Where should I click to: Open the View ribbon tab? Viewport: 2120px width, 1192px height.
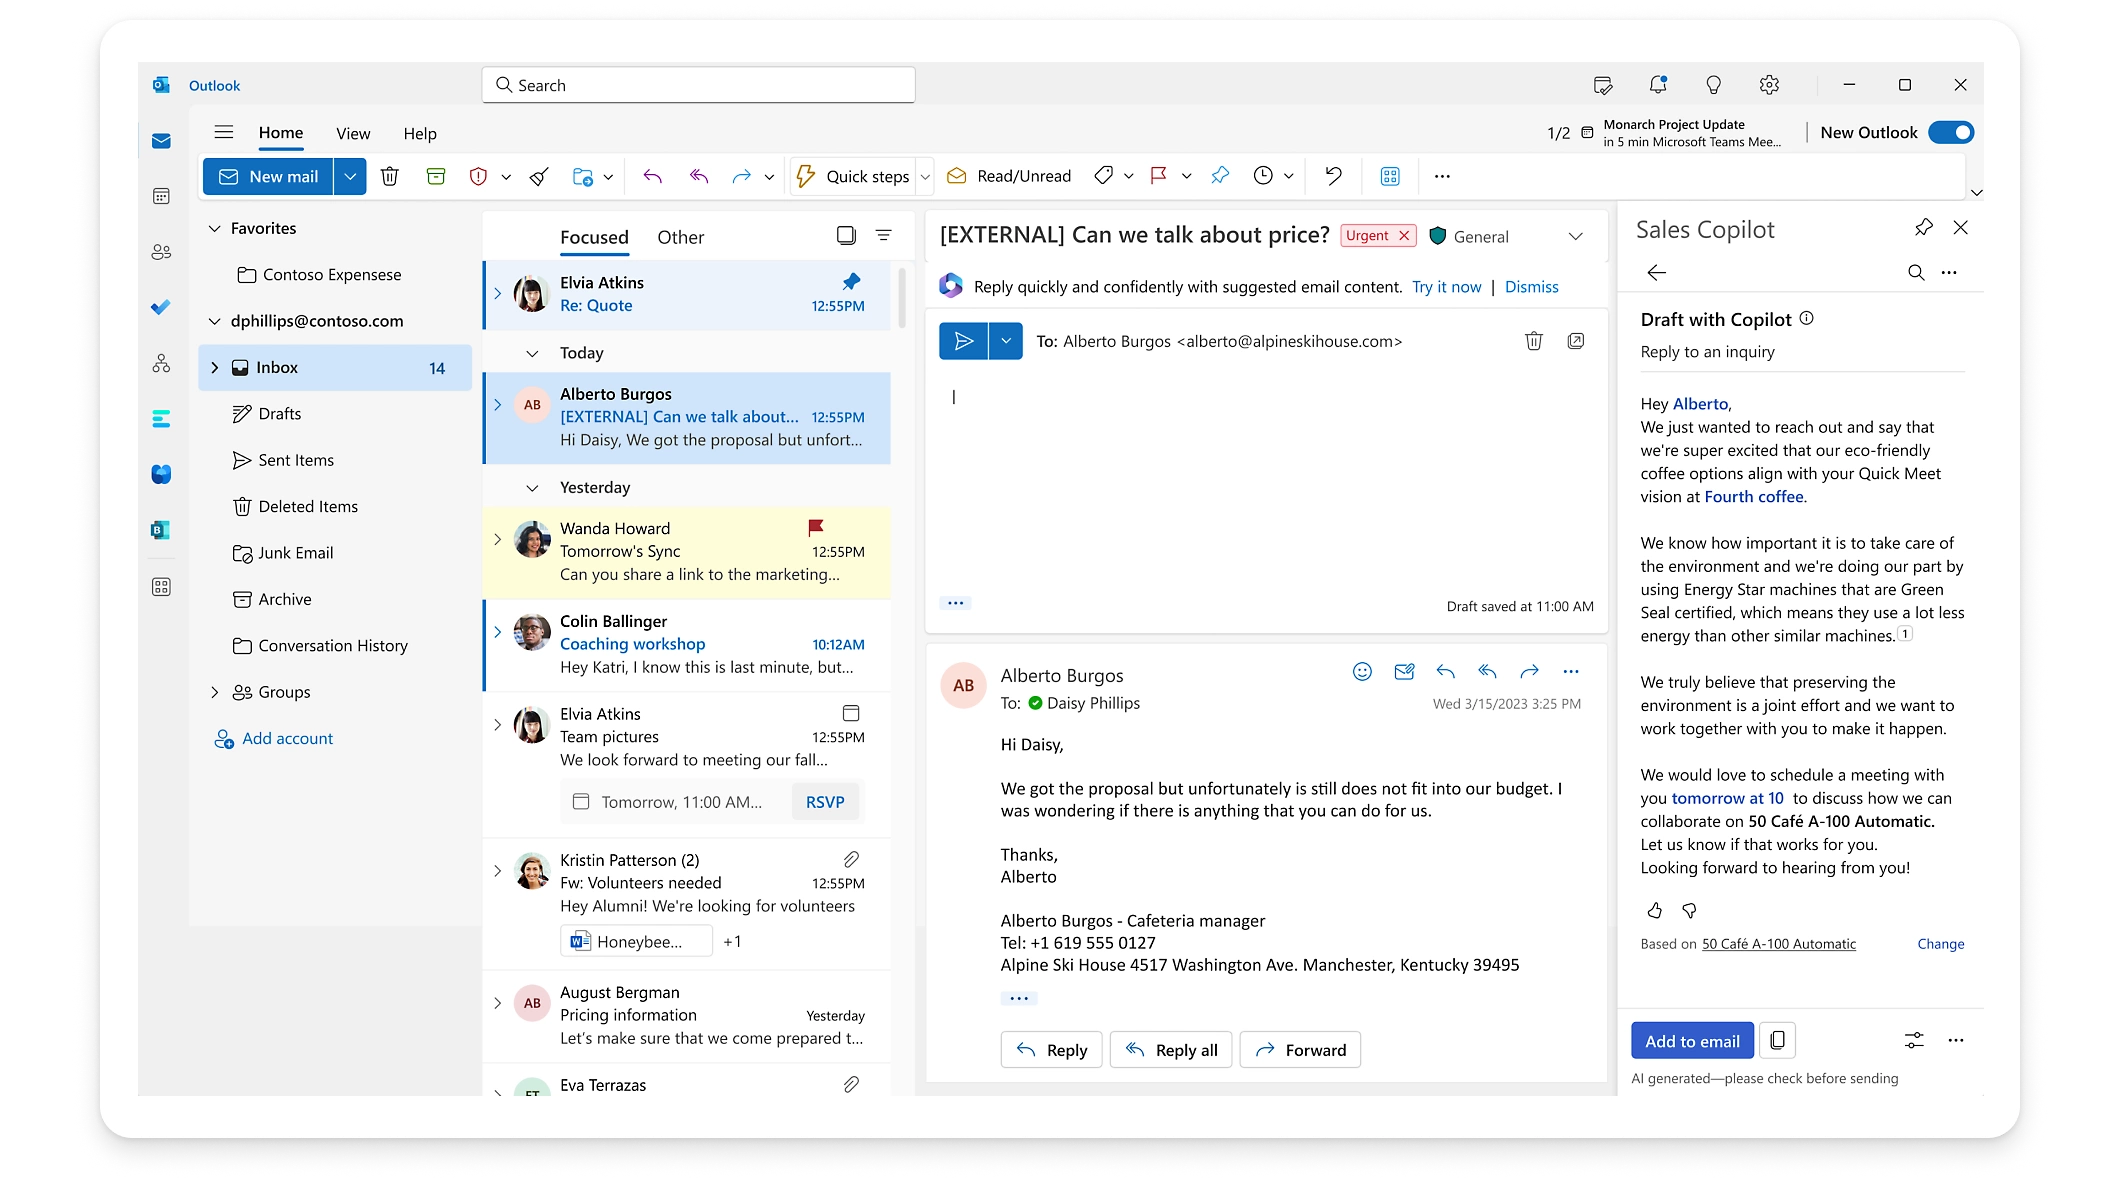tap(353, 133)
